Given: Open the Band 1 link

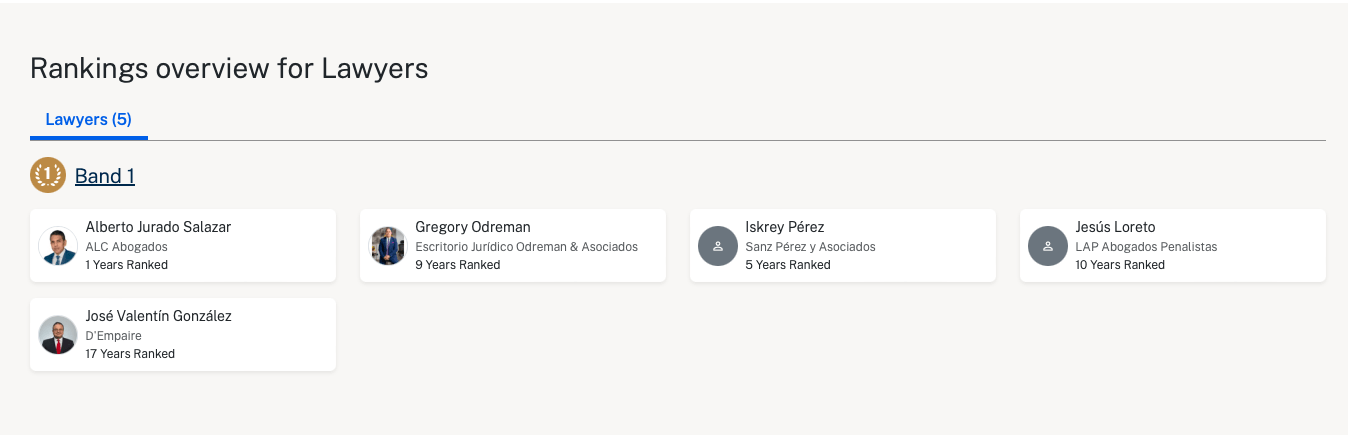Looking at the screenshot, I should [105, 176].
